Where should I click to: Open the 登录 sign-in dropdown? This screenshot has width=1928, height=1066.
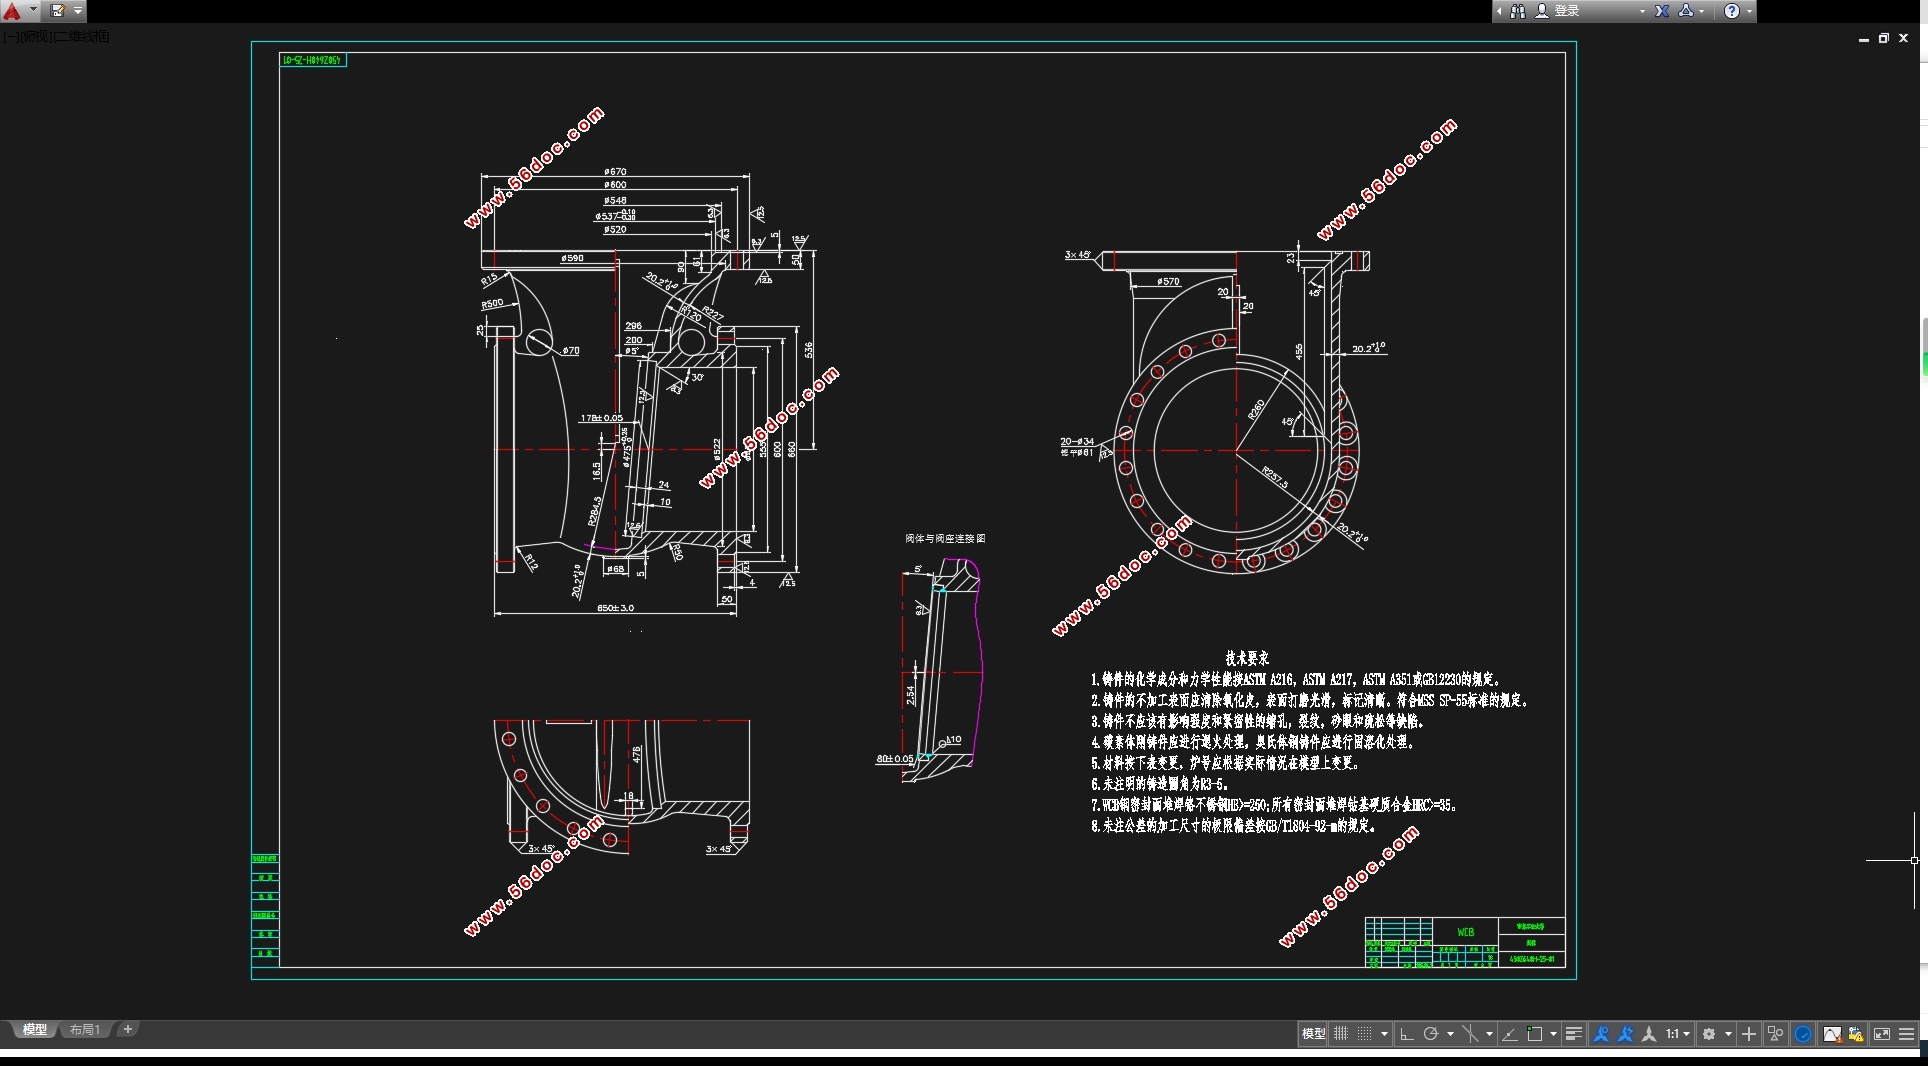coord(1592,11)
